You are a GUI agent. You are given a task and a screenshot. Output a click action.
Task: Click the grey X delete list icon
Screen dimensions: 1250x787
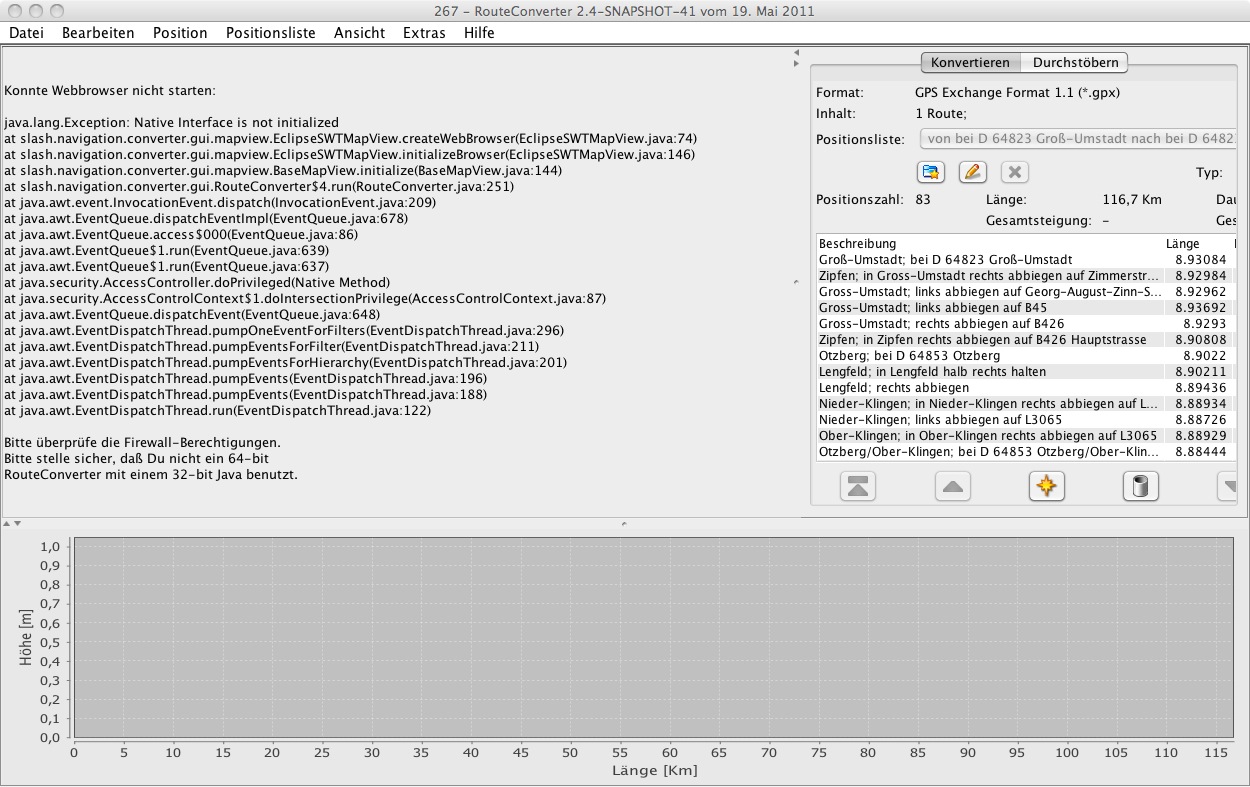click(x=1014, y=172)
